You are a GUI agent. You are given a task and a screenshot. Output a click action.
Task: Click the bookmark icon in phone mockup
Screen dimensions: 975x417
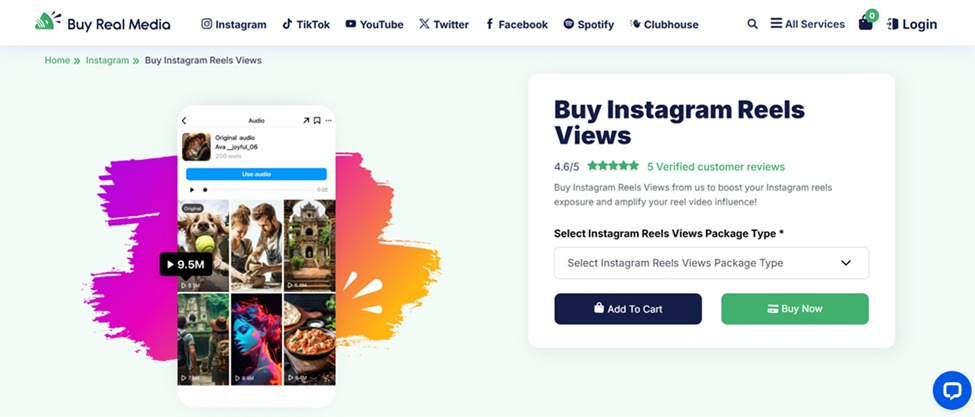tap(317, 121)
